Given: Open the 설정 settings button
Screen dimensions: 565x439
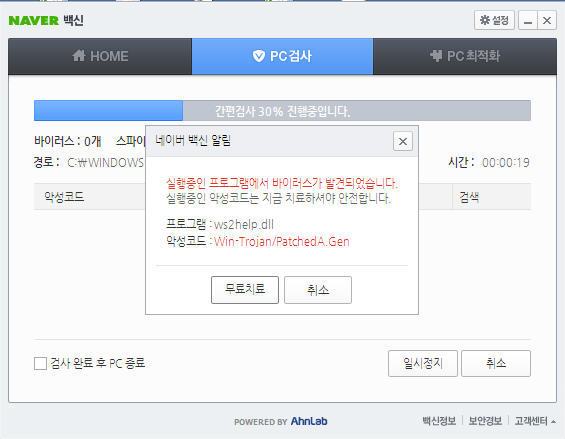Looking at the screenshot, I should tap(494, 20).
